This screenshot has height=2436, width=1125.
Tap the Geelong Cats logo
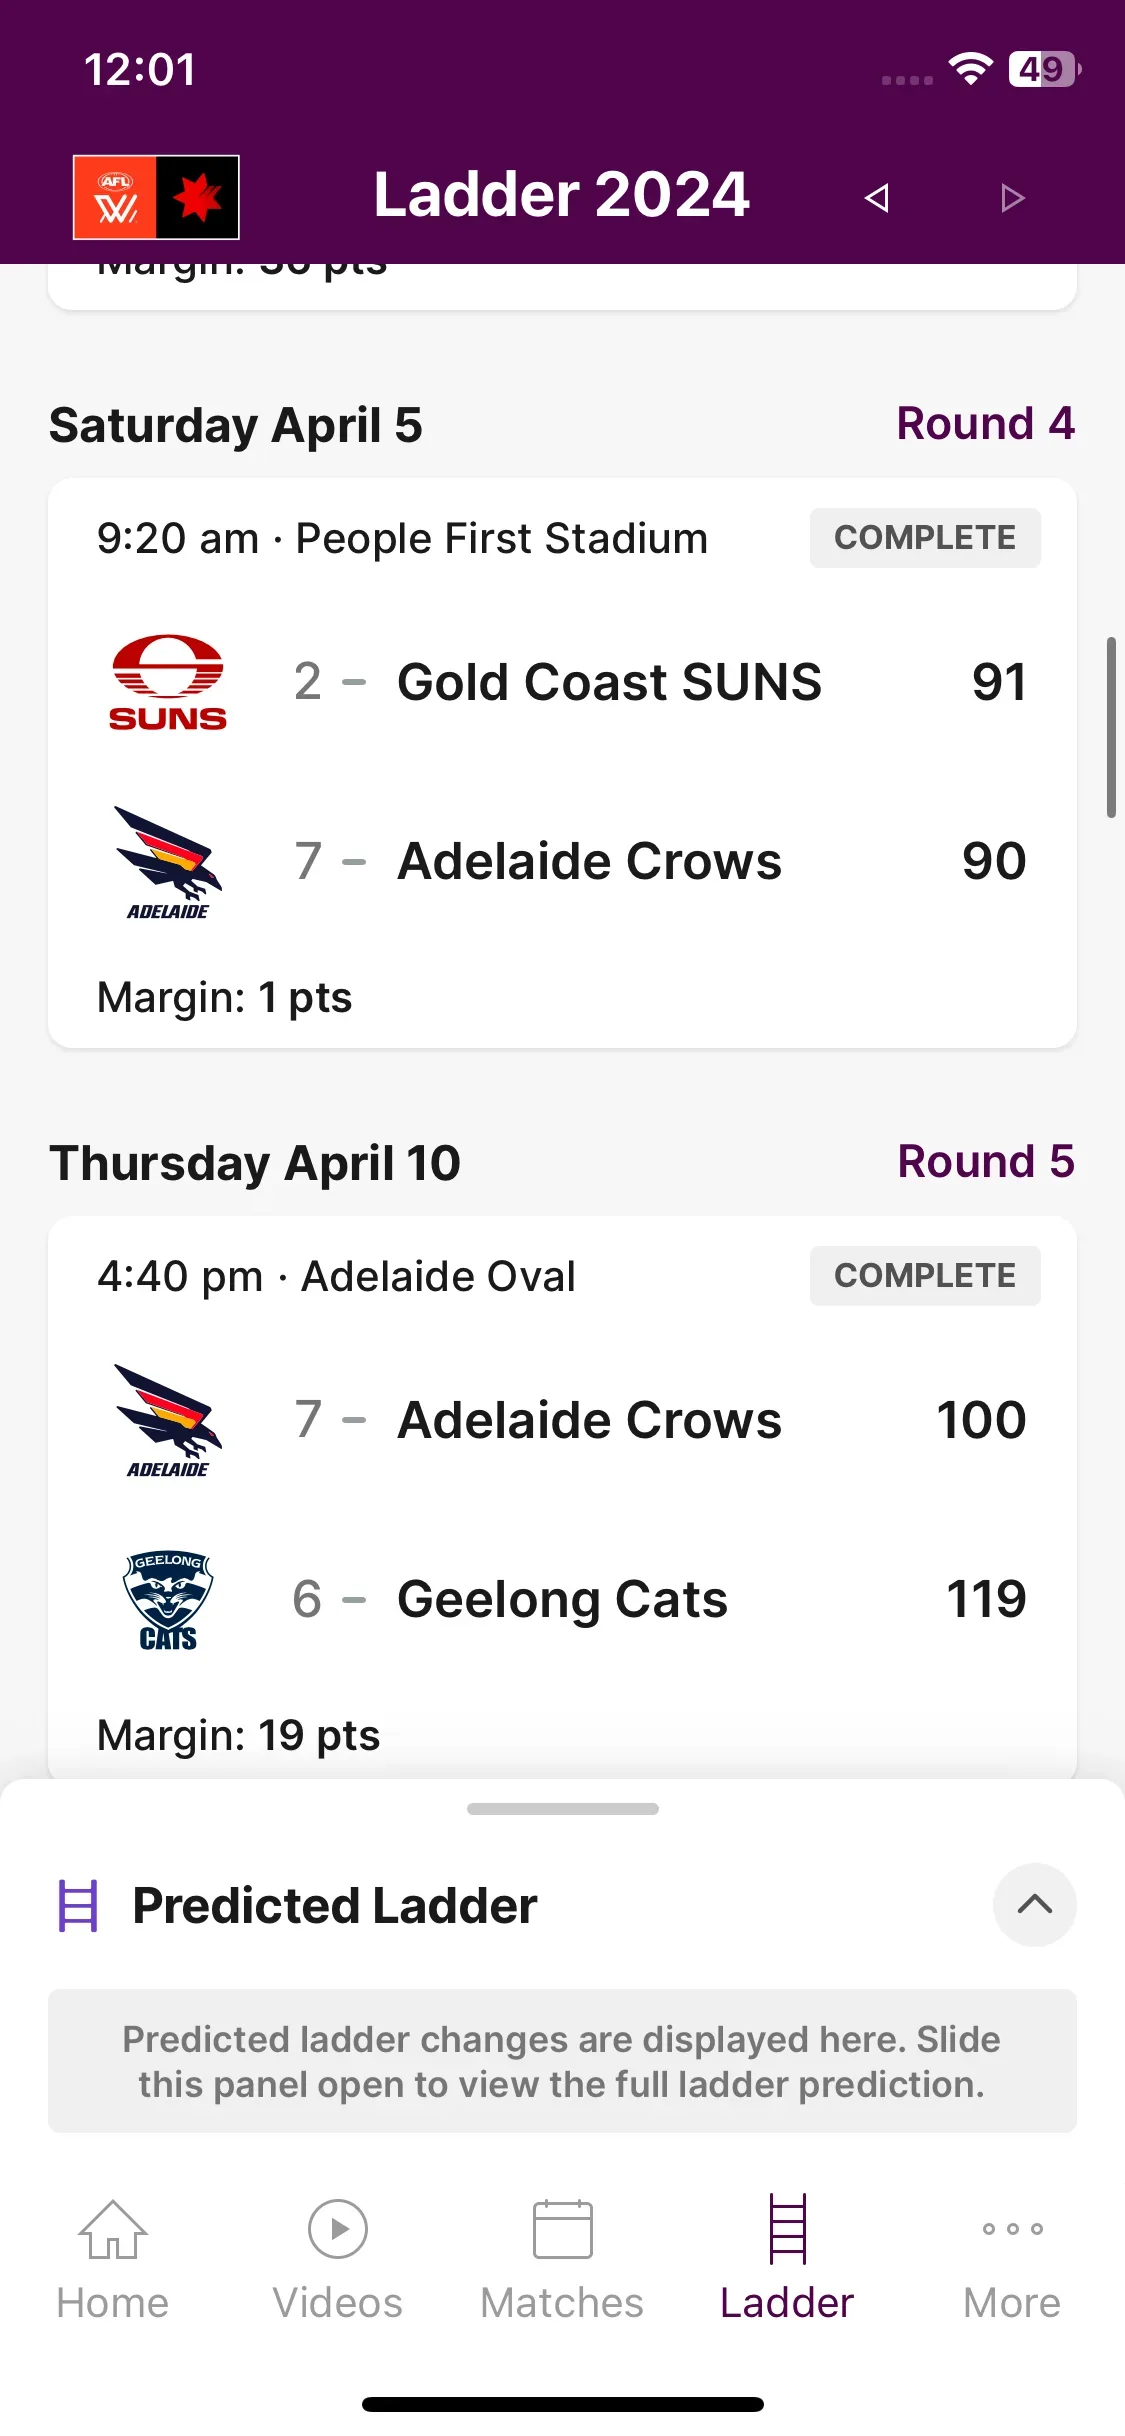pyautogui.click(x=168, y=1599)
